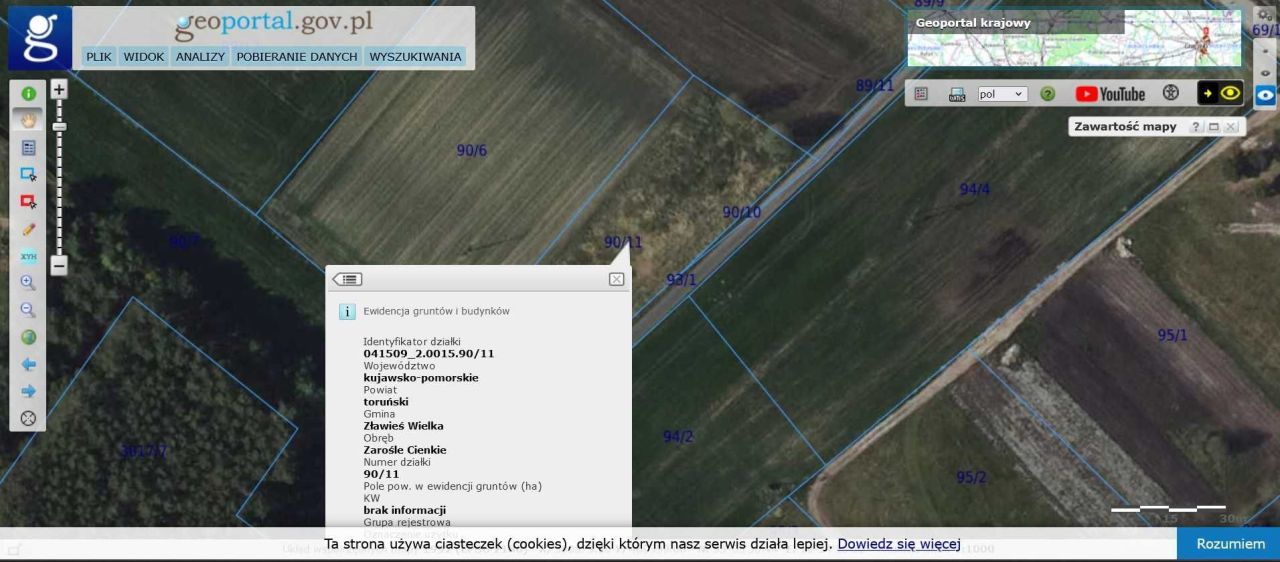Click the accessibility figure icon
Image resolution: width=1280 pixels, height=562 pixels.
point(1171,93)
